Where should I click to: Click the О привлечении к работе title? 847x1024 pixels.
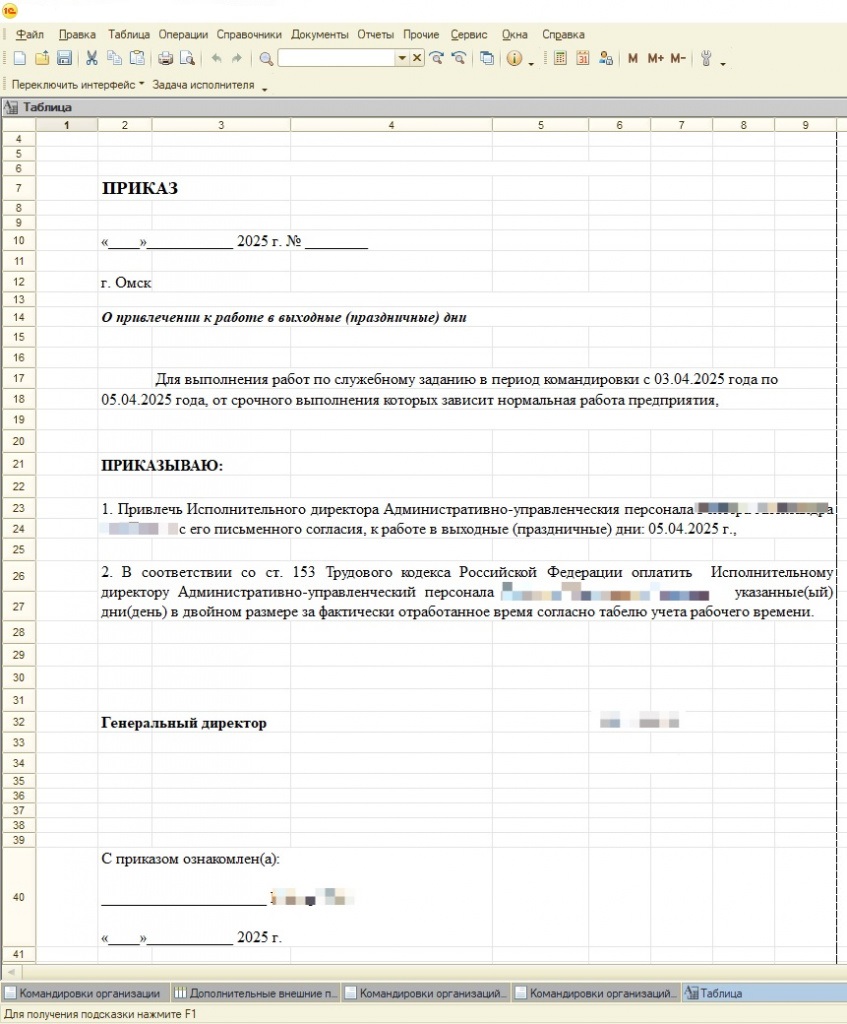284,317
